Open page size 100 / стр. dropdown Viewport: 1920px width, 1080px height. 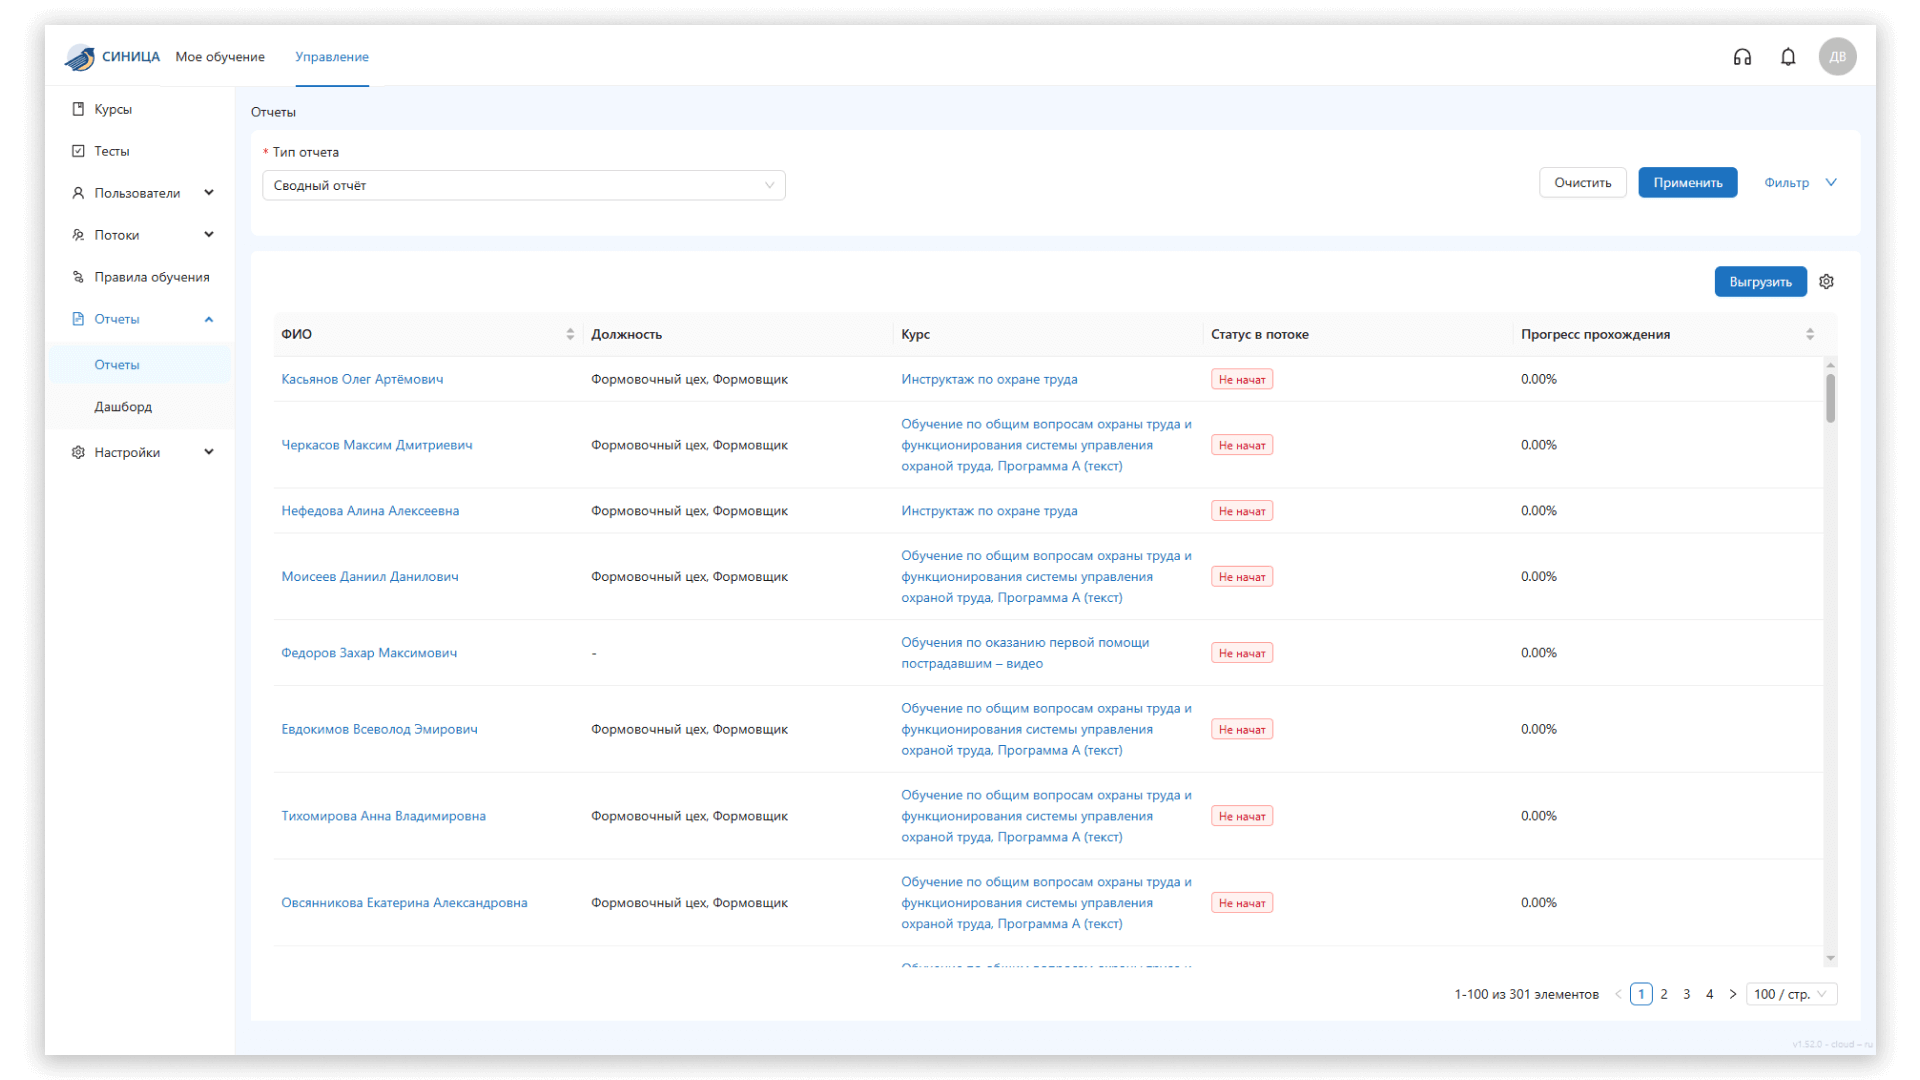1790,994
